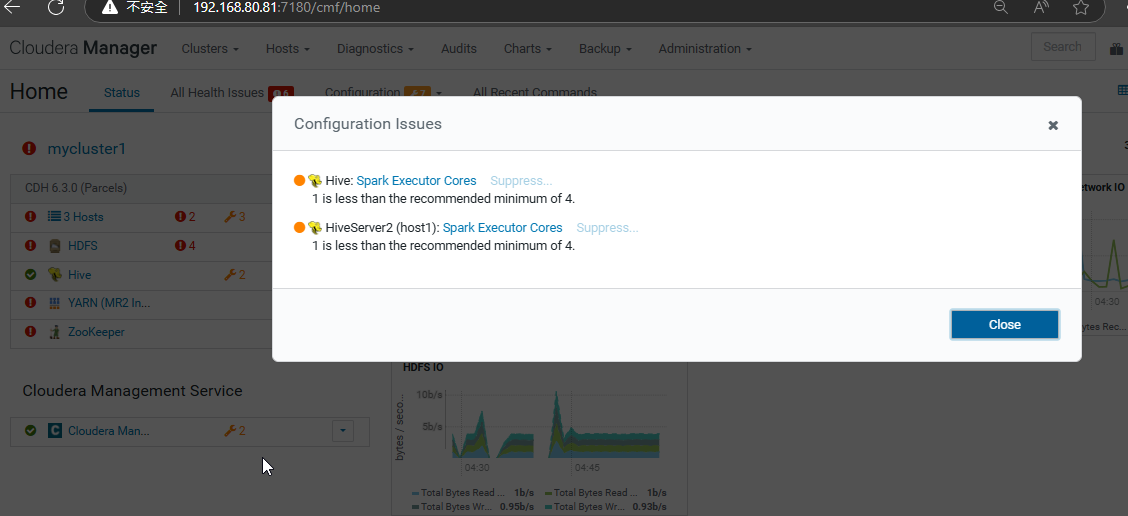Viewport: 1128px width, 516px height.
Task: Expand the Cloudera Management Service actions dropdown
Action: tap(342, 430)
